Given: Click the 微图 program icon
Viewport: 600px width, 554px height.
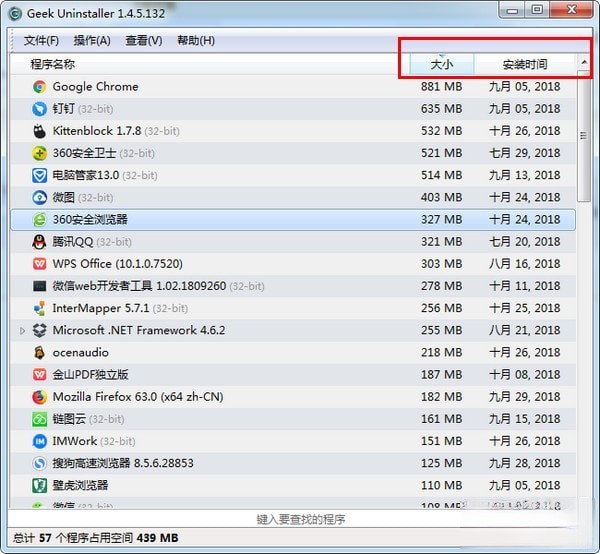Looking at the screenshot, I should tap(39, 198).
